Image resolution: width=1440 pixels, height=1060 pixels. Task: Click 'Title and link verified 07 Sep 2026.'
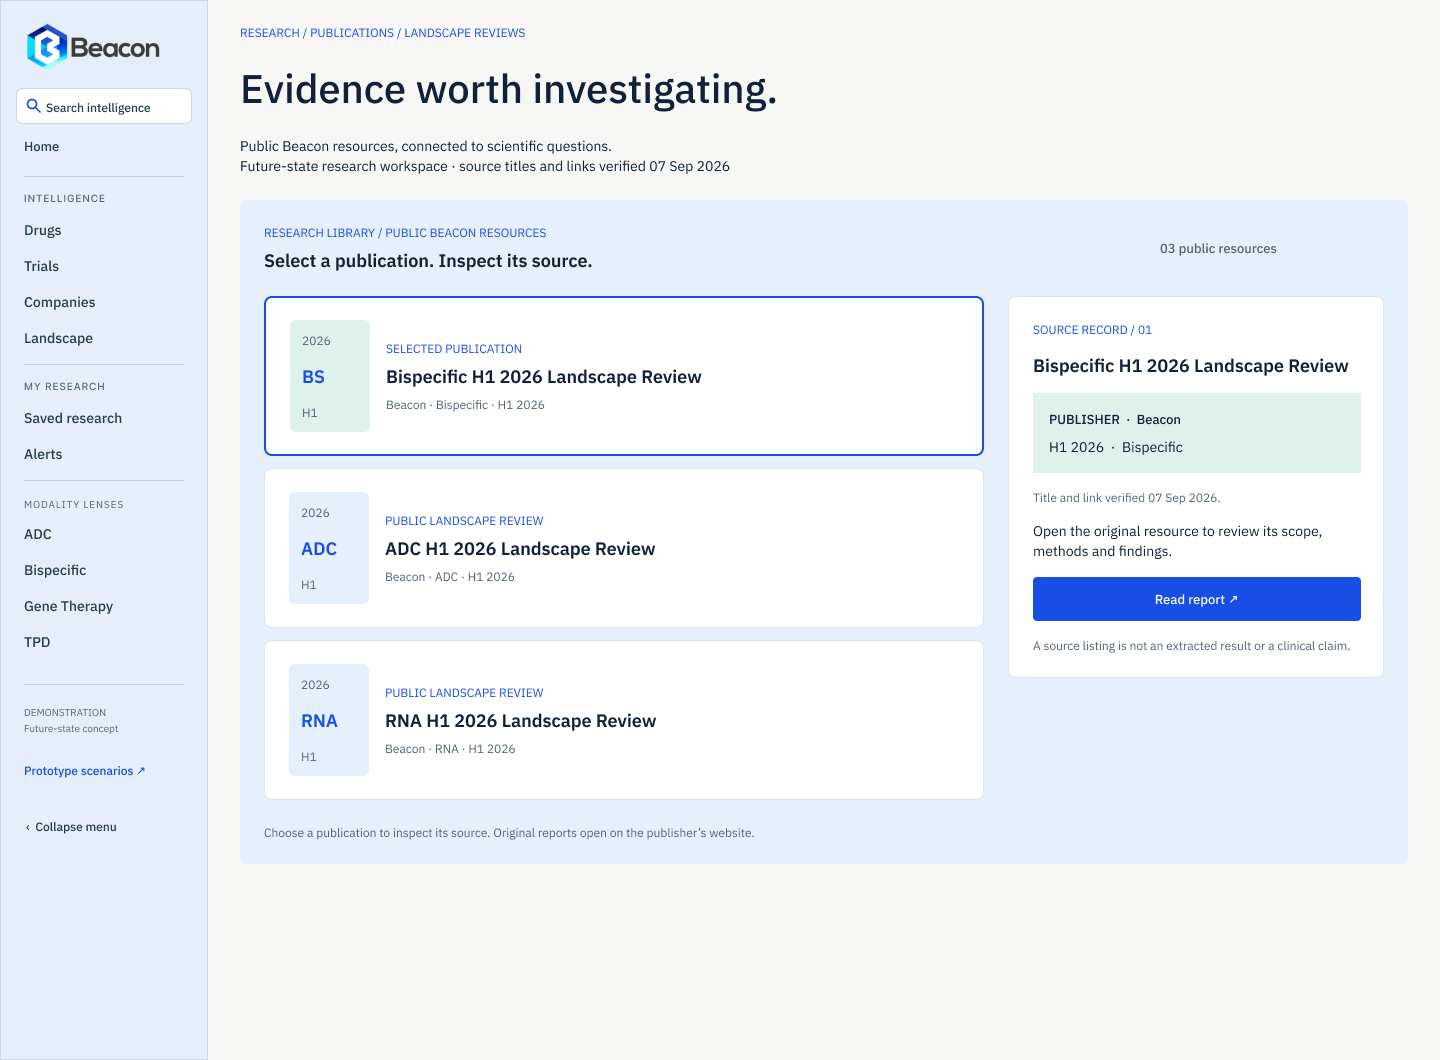coord(1127,498)
